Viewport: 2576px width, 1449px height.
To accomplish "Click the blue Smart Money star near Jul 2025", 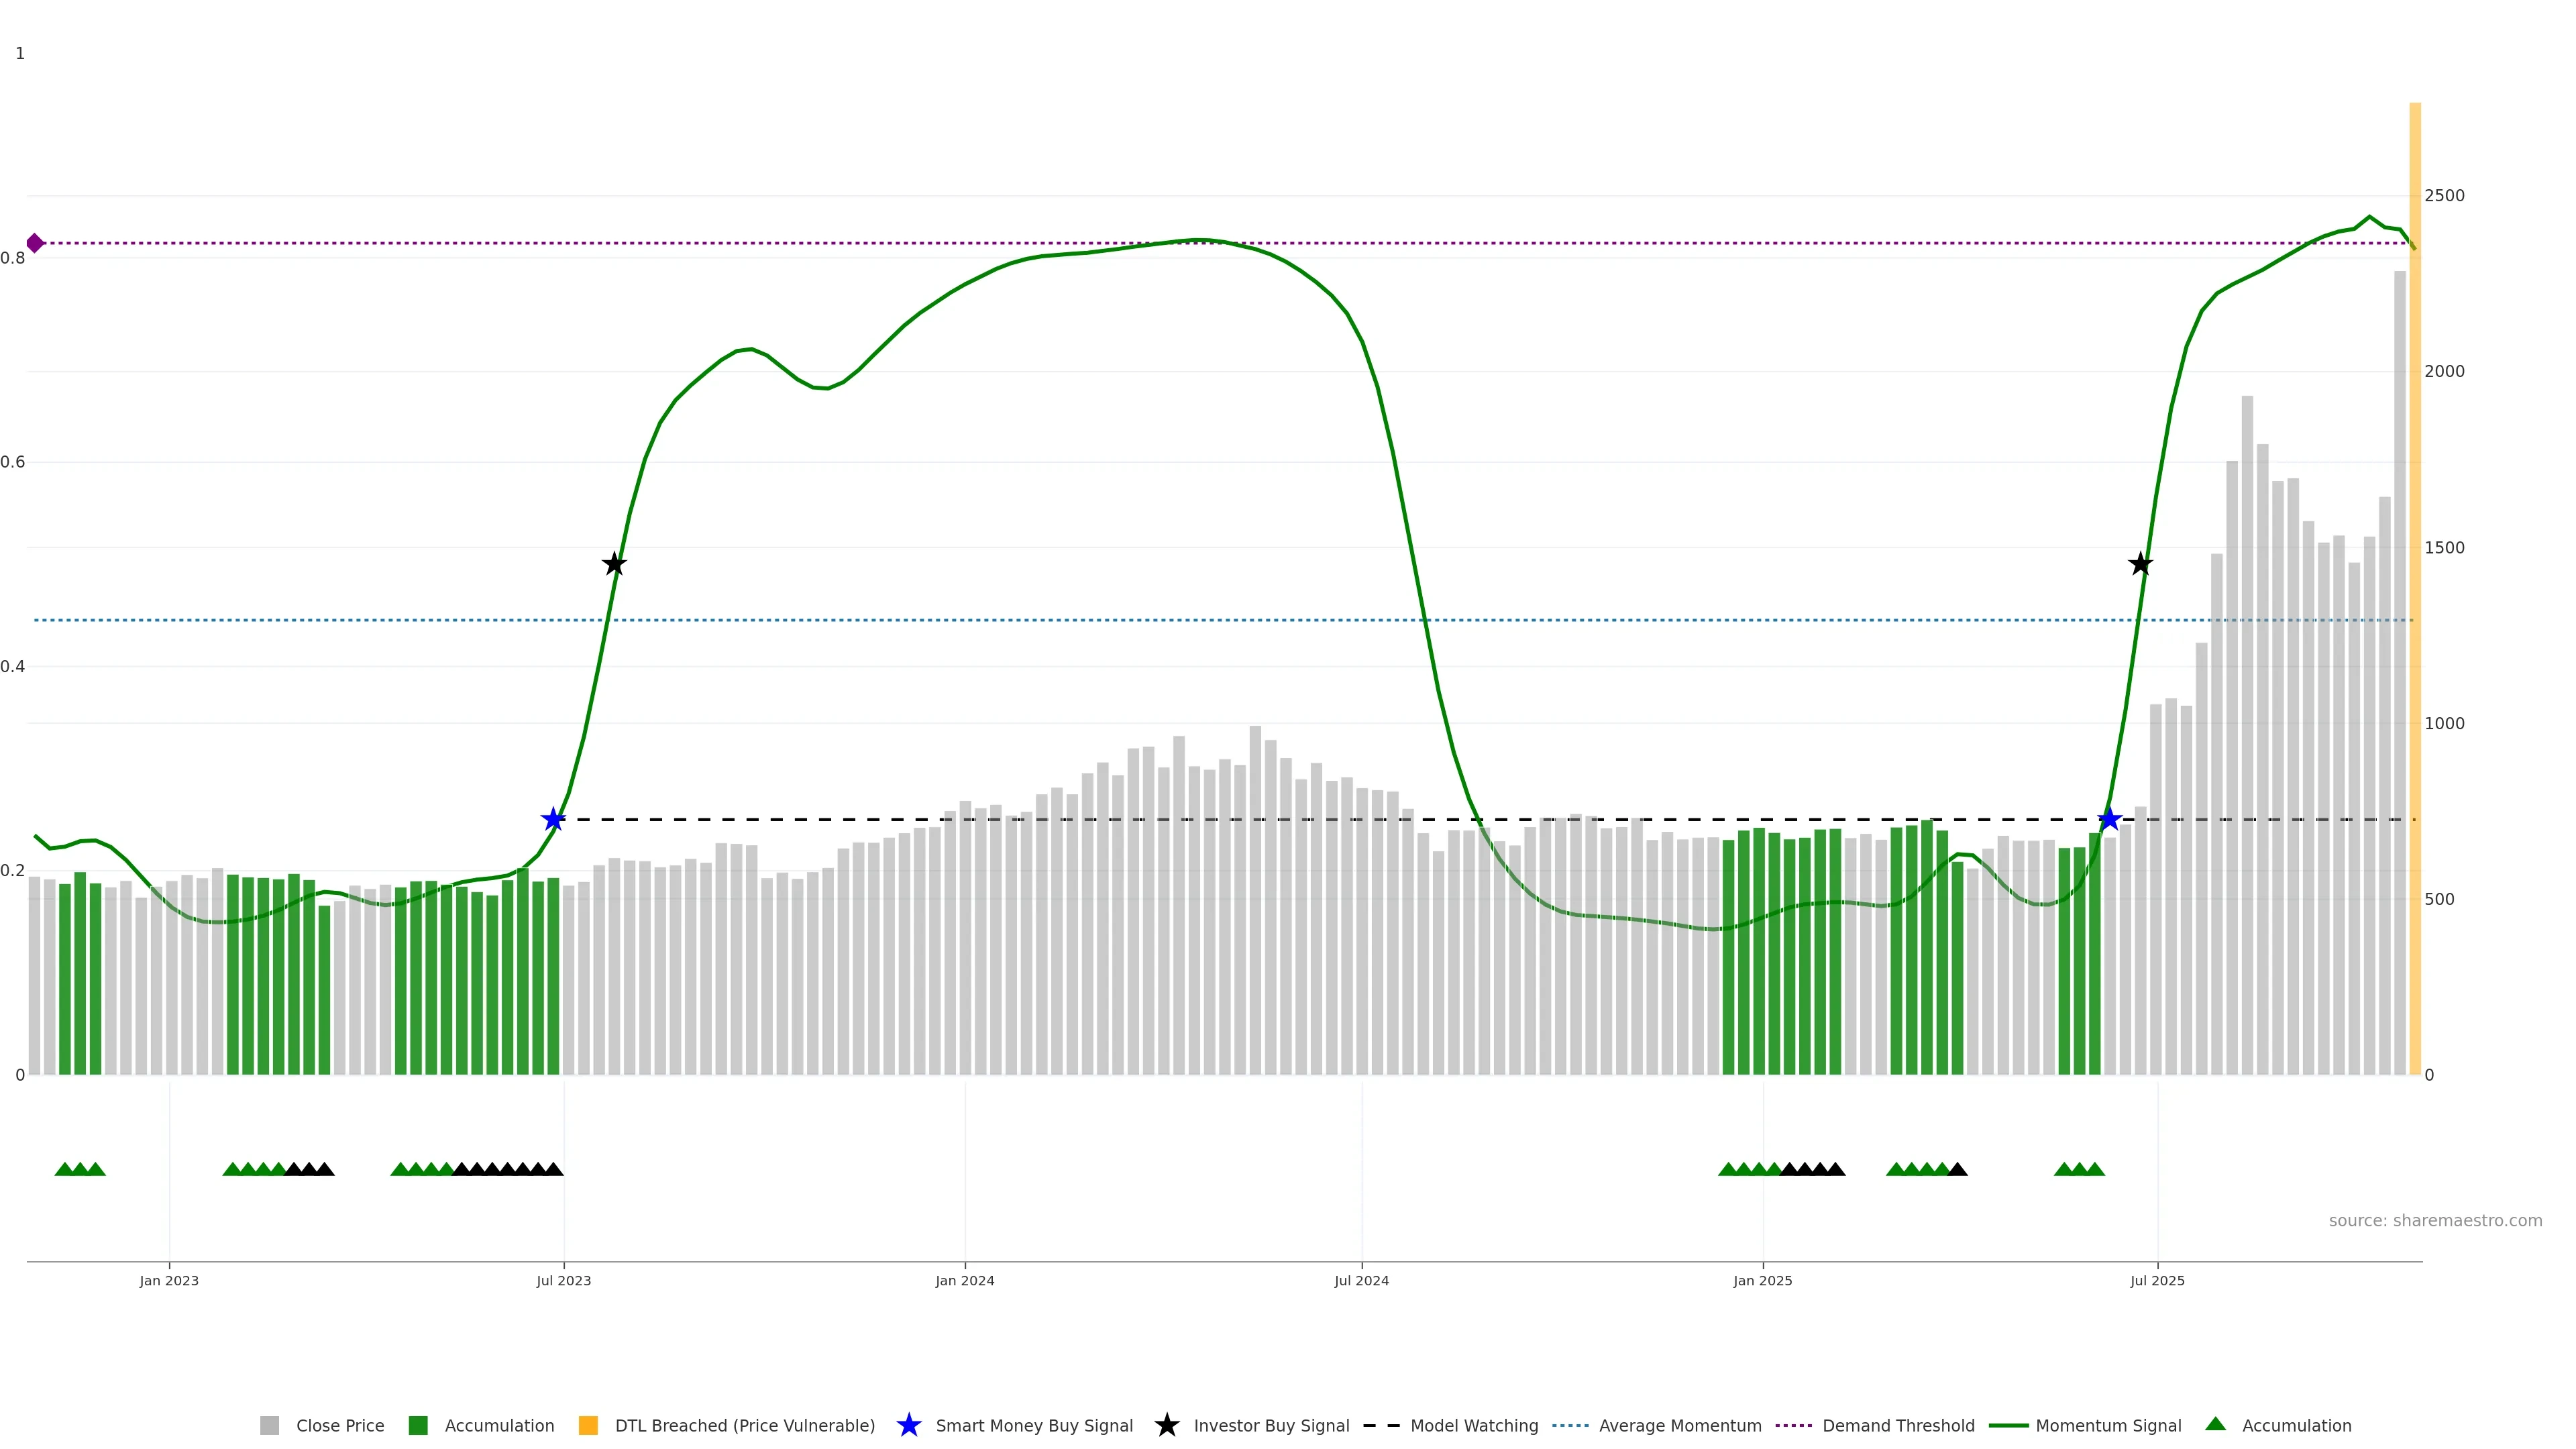I will click(x=2109, y=820).
